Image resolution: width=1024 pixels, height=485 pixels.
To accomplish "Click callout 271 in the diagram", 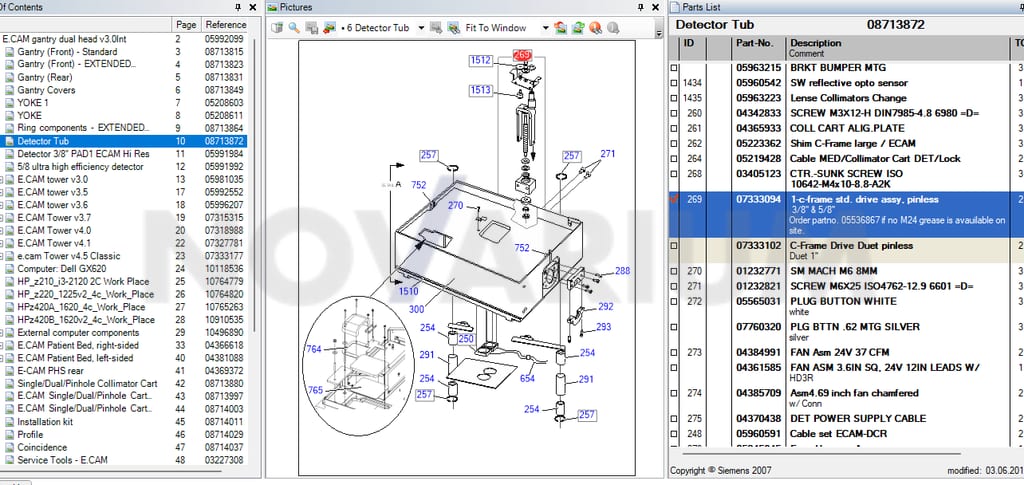I will click(607, 154).
